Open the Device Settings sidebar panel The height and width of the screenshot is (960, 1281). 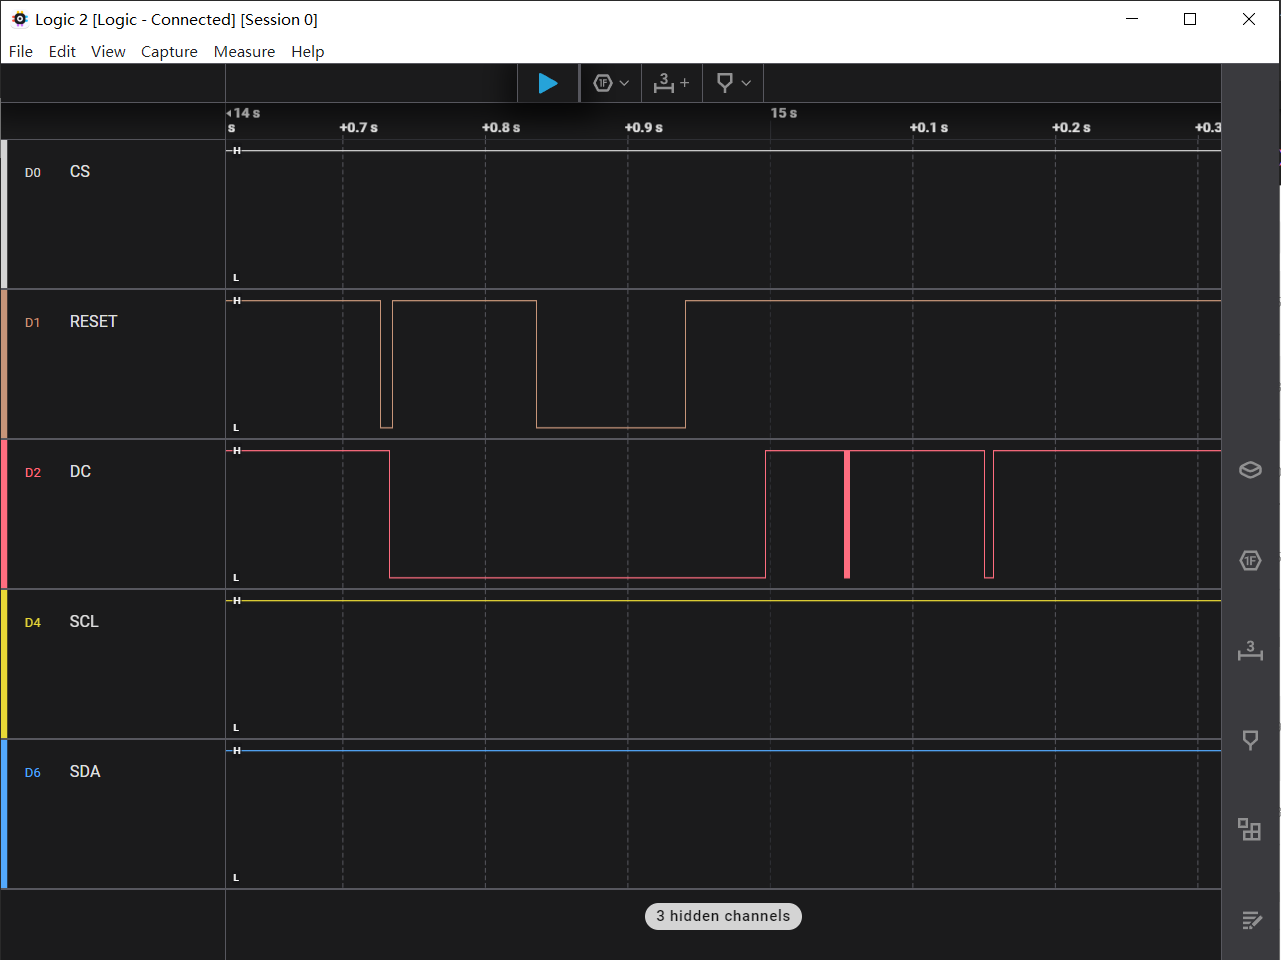pos(1250,470)
